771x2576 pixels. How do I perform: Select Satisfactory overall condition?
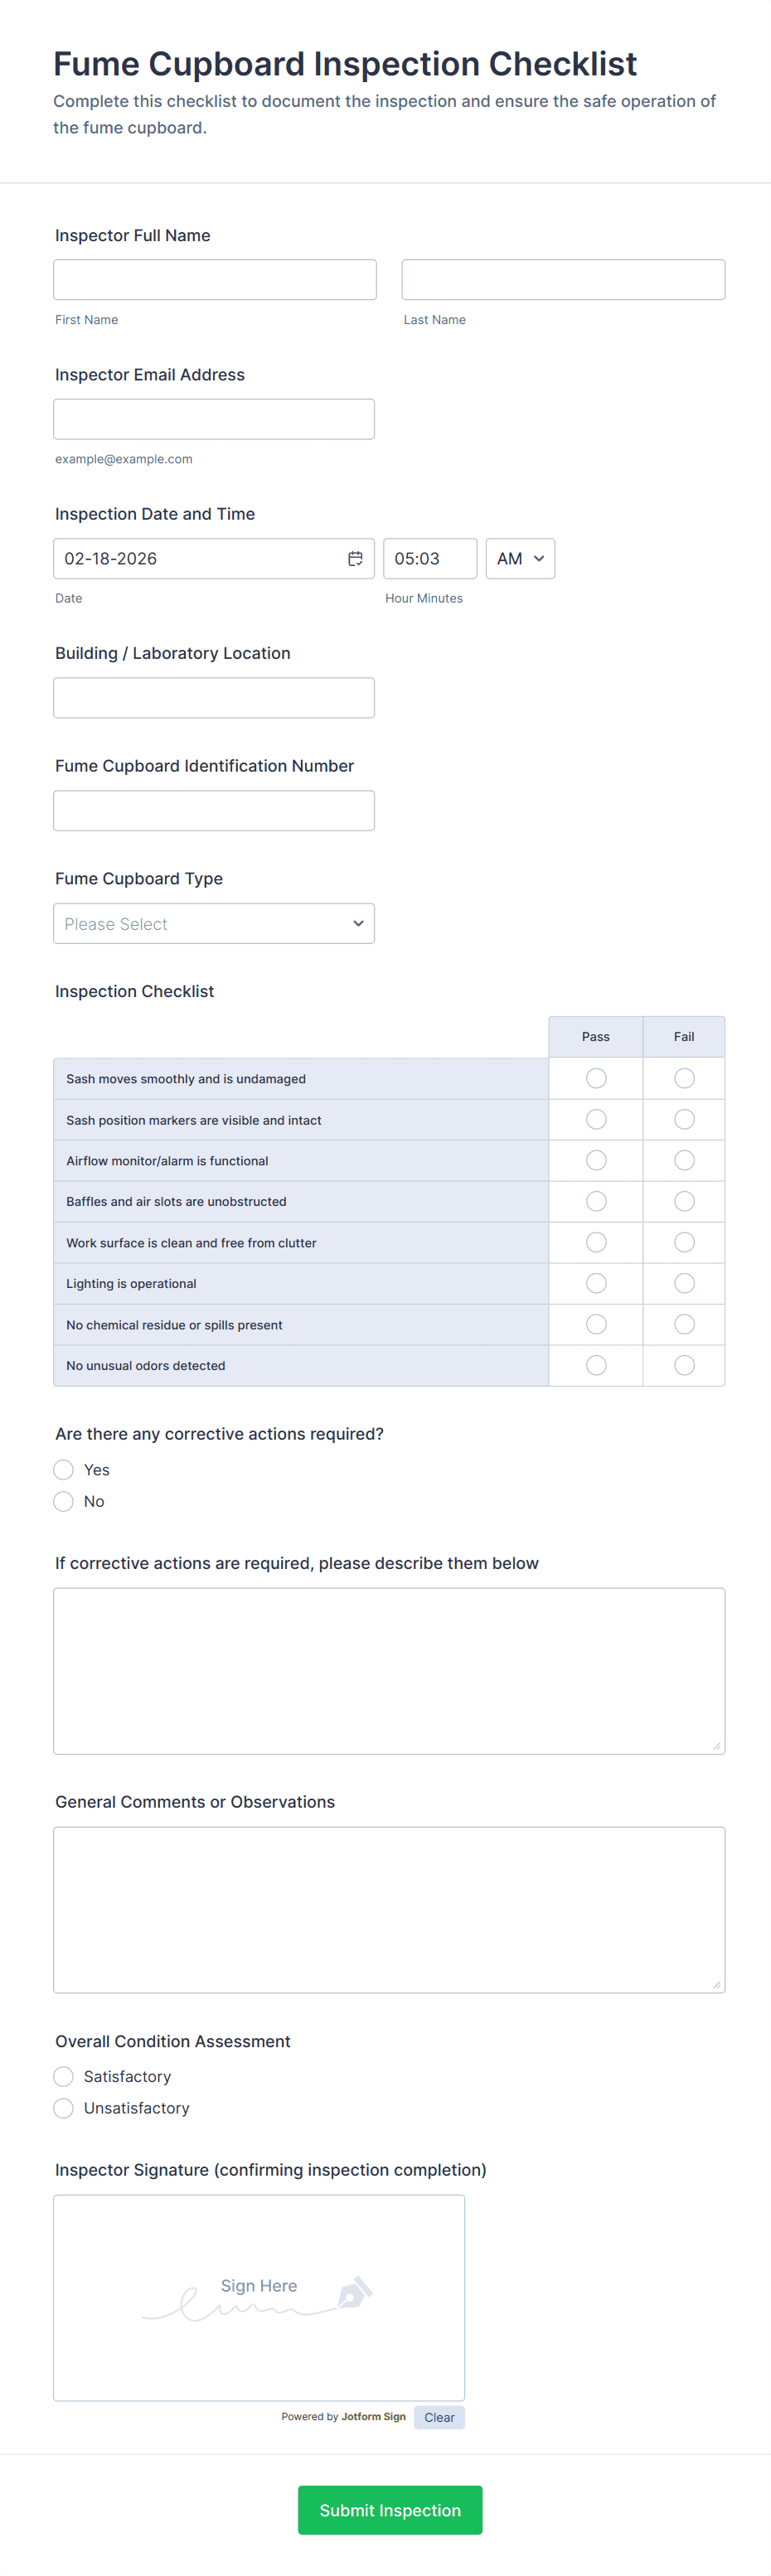[64, 2077]
